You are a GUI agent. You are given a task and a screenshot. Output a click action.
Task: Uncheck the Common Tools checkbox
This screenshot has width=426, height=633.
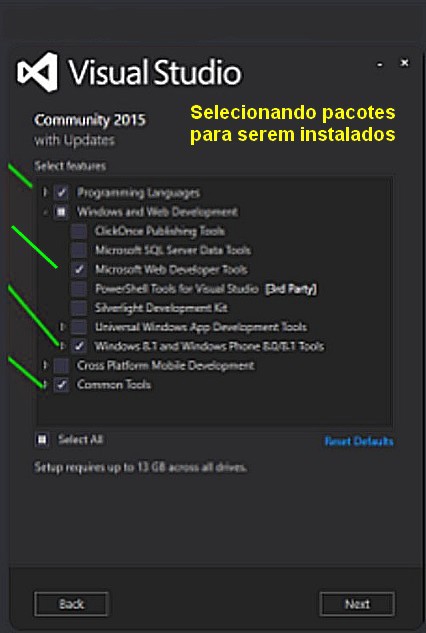tap(61, 385)
